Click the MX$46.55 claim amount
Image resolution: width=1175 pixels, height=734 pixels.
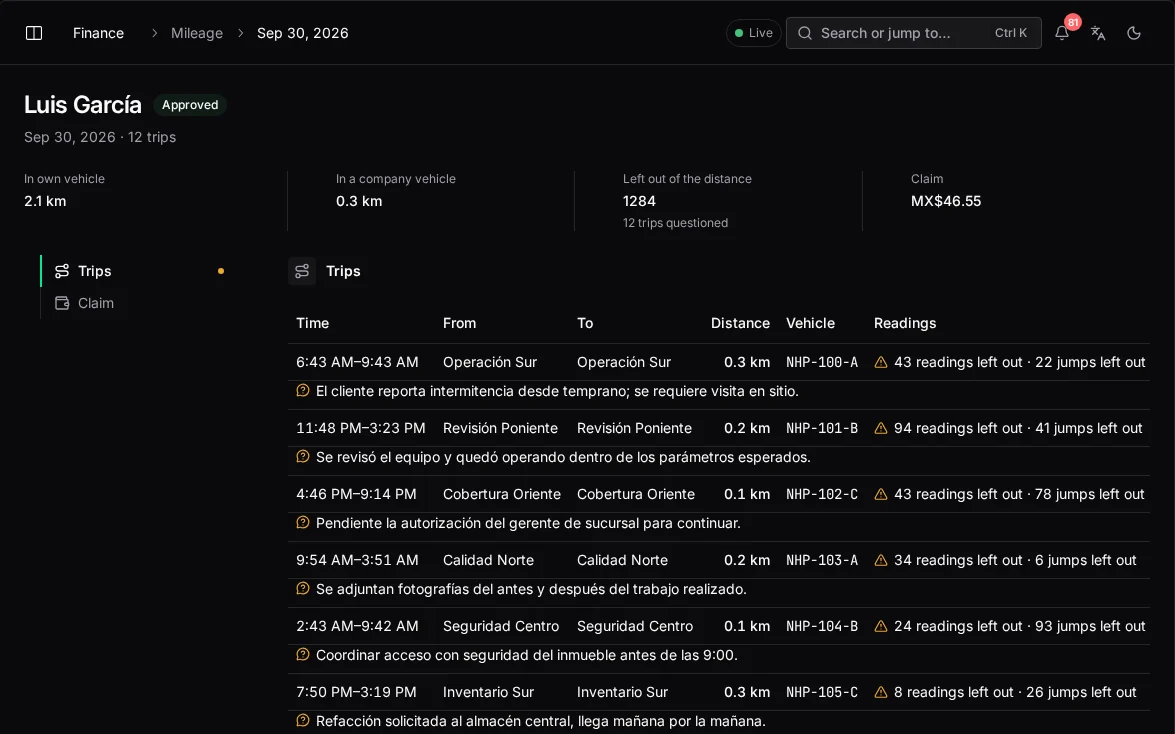[x=946, y=201]
